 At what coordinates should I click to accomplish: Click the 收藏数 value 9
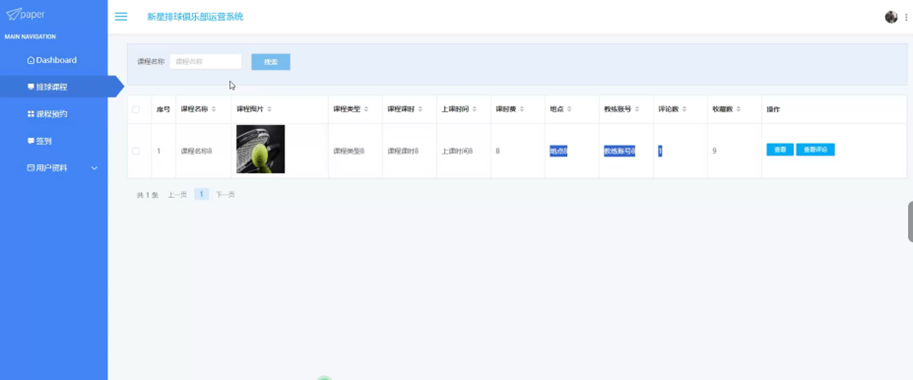coord(714,151)
